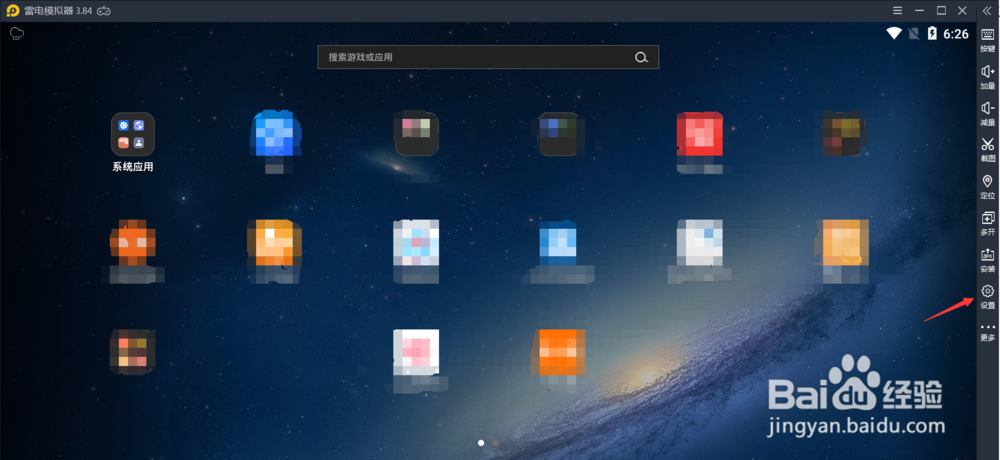The width and height of the screenshot is (1000, 460).
Task: Select the first home page indicator dot
Action: pos(481,442)
